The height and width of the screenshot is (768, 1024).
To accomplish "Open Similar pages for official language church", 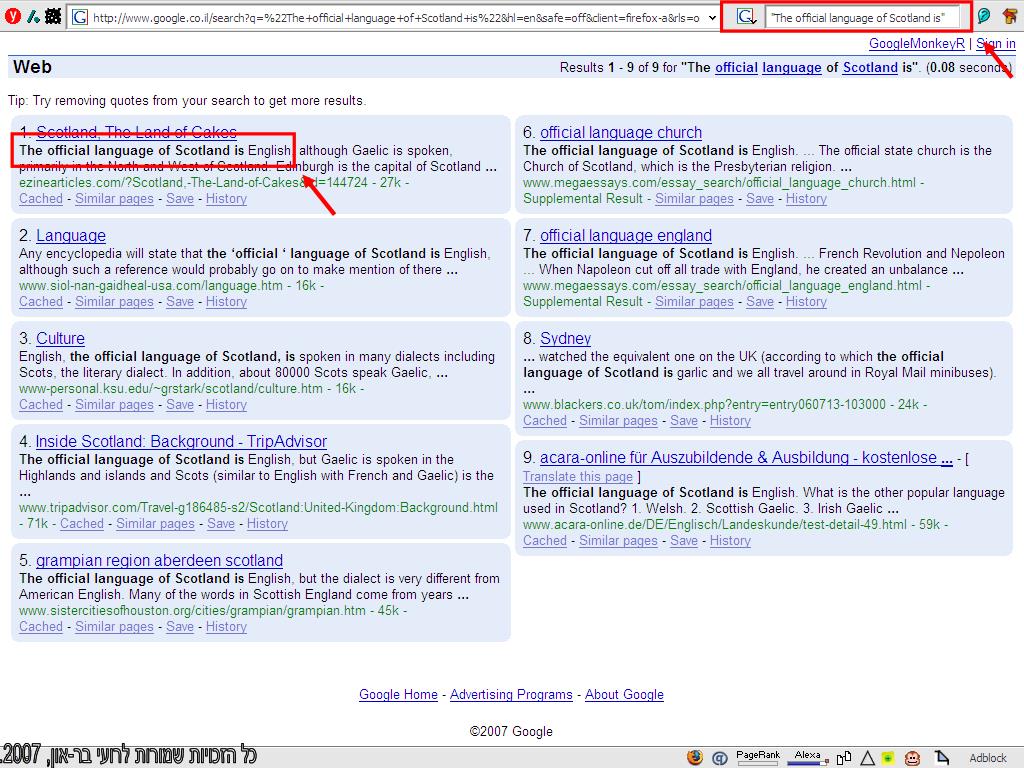I will 694,199.
